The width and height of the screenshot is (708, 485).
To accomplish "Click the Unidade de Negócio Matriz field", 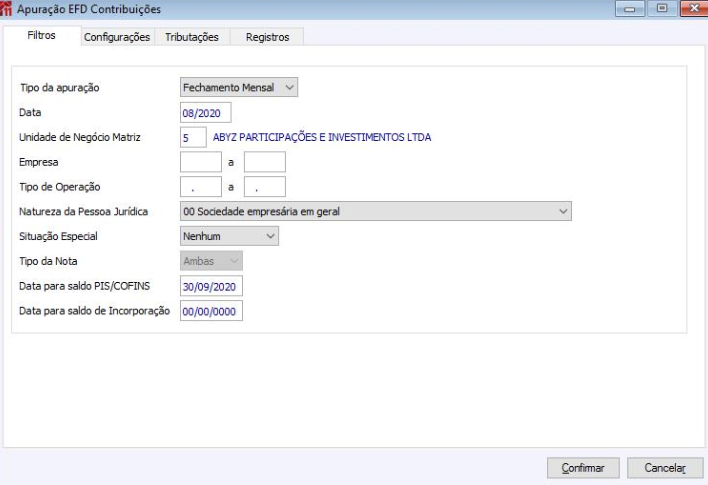I will click(193, 137).
